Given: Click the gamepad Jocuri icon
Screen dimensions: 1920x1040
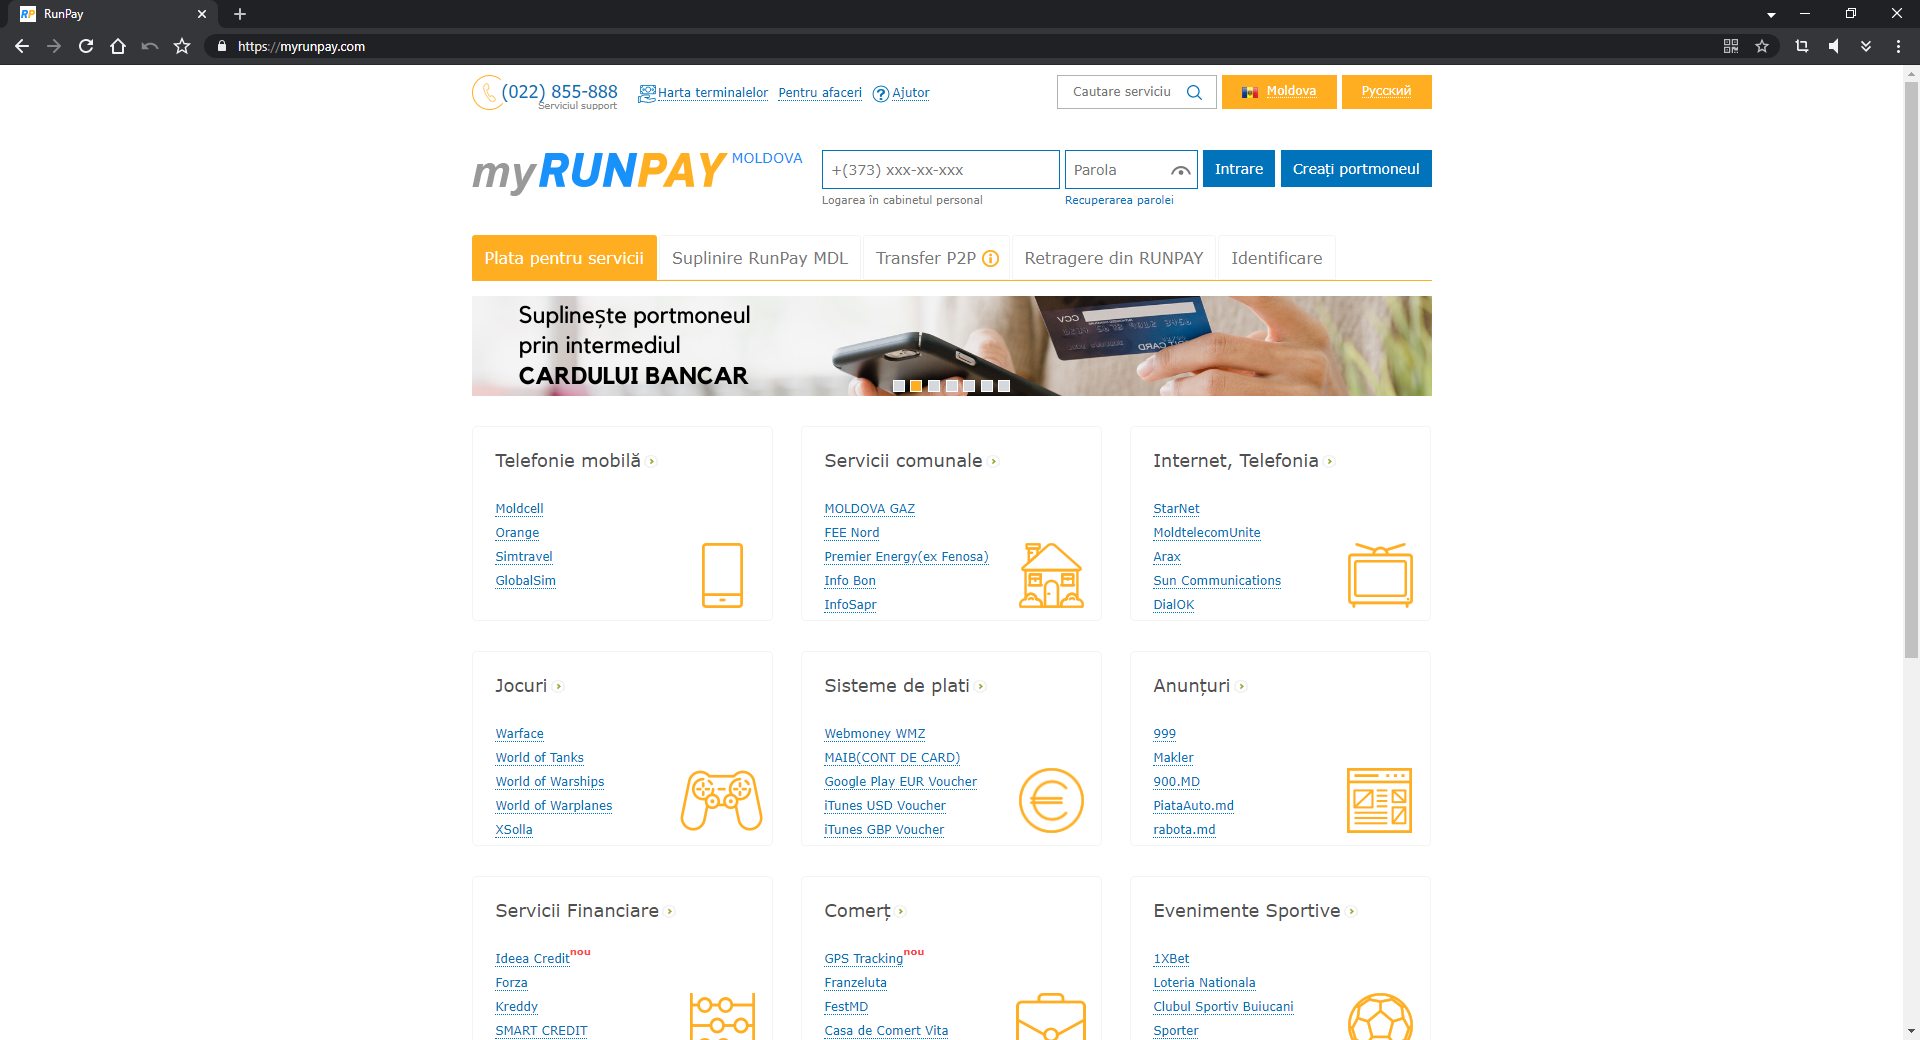Looking at the screenshot, I should point(722,800).
